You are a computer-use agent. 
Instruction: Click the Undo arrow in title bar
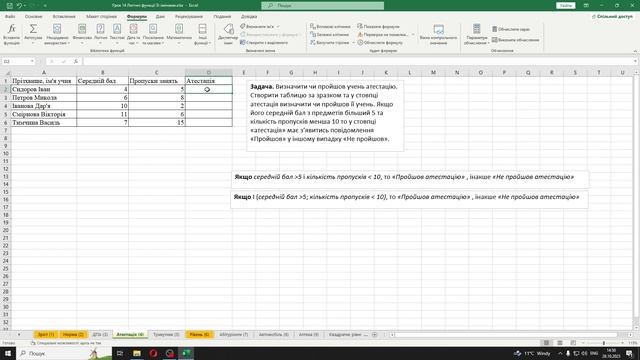(19, 6)
